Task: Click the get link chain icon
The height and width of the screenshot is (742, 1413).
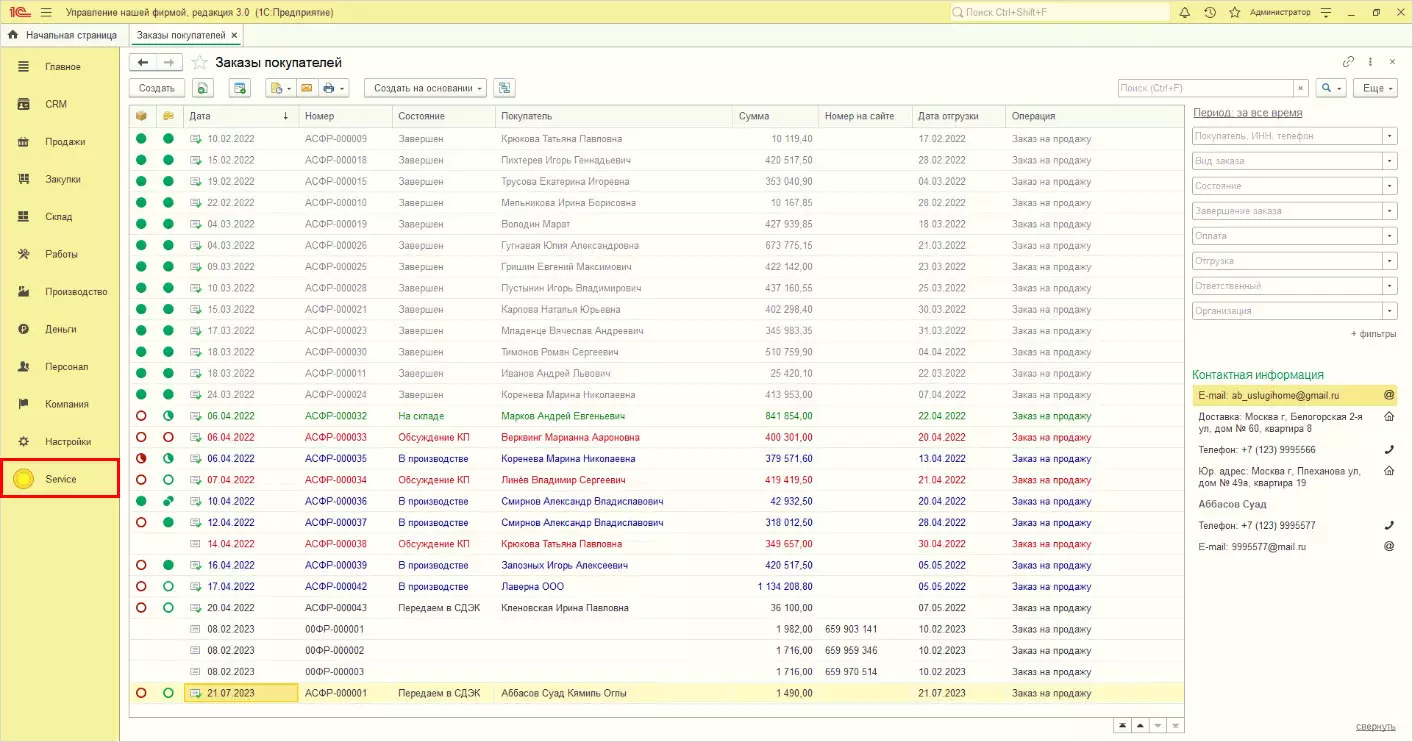Action: (x=1348, y=62)
